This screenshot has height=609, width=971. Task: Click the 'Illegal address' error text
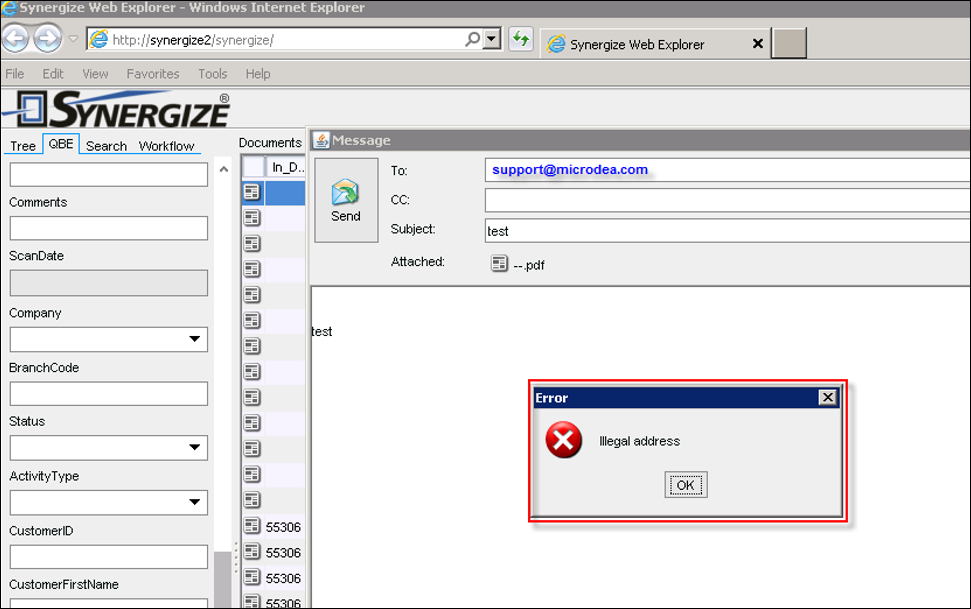(639, 441)
